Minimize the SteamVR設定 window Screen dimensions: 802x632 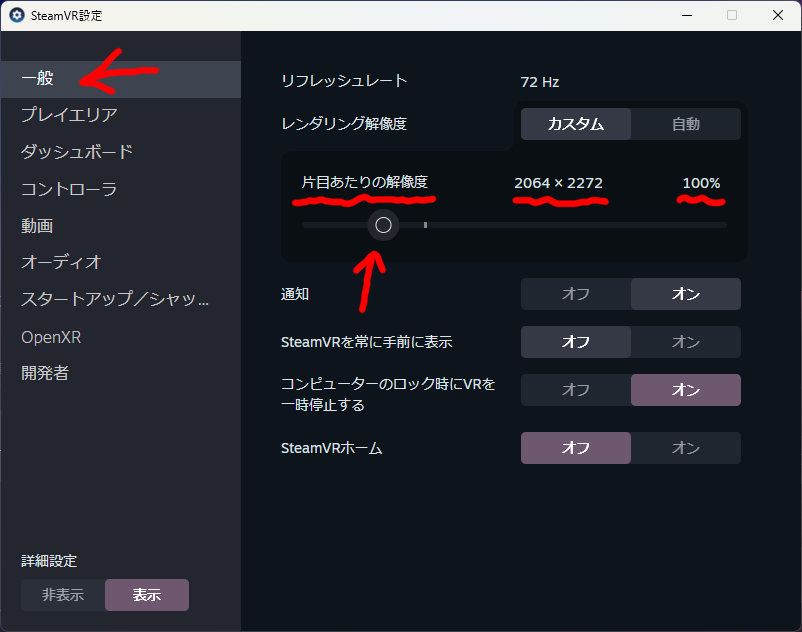687,15
